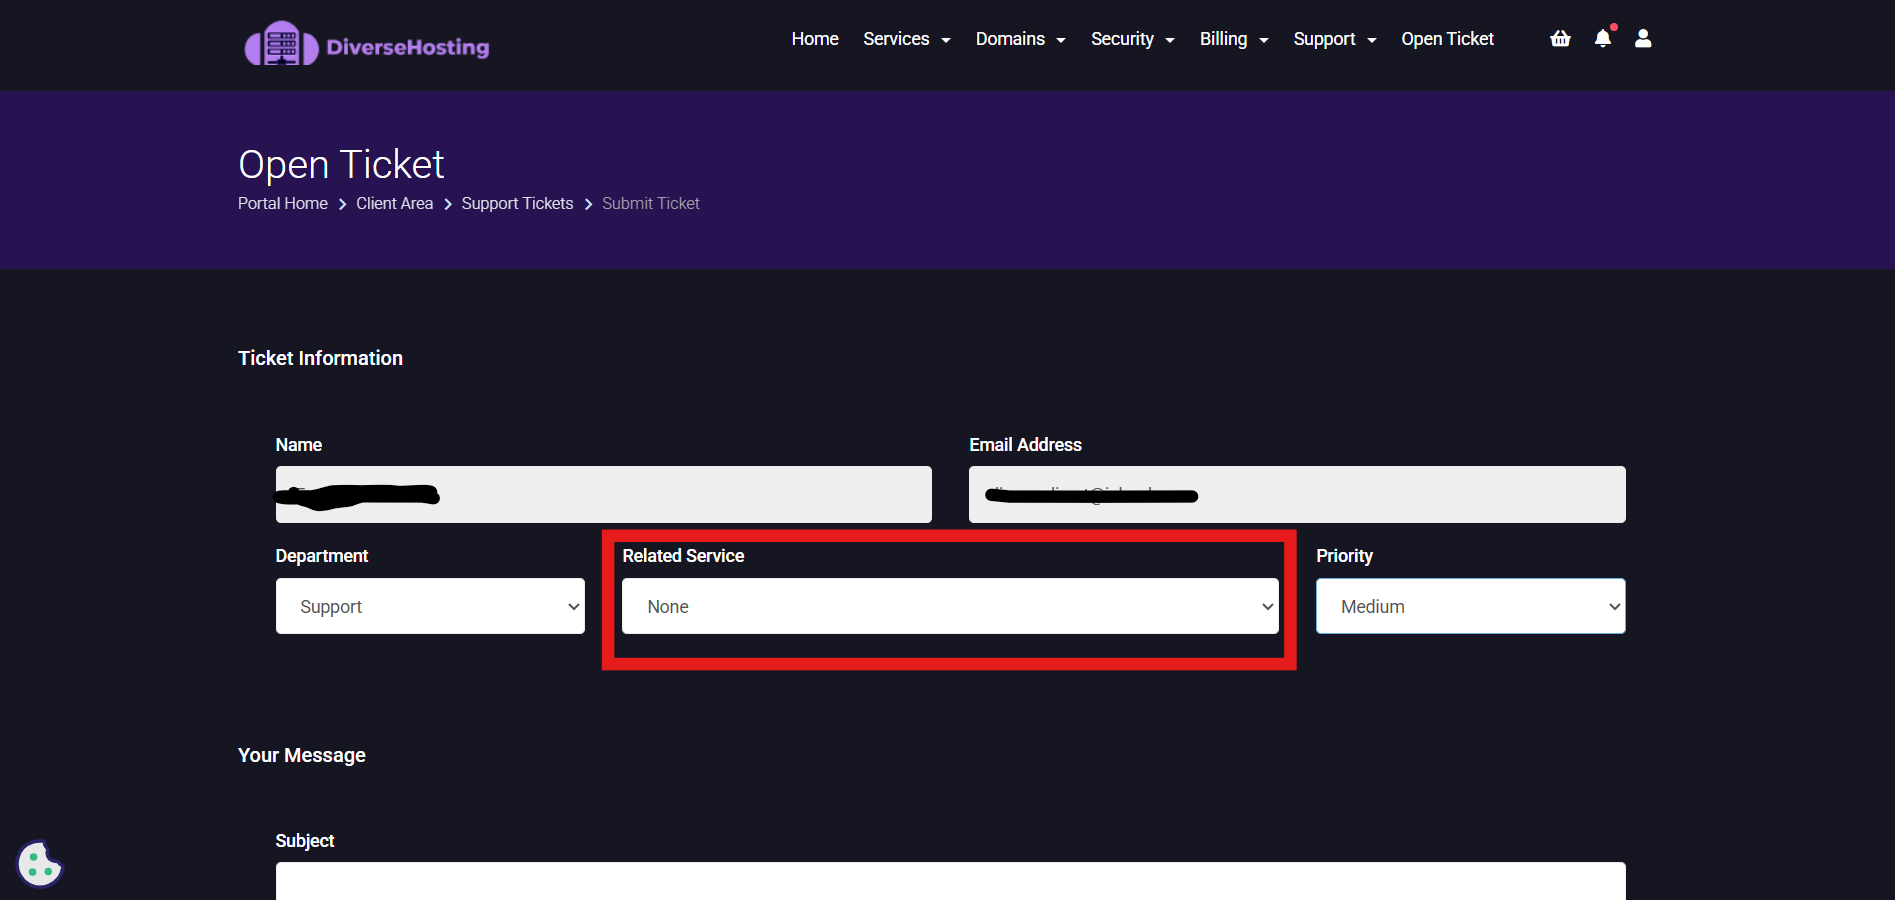Open the Domains menu

click(x=1020, y=39)
